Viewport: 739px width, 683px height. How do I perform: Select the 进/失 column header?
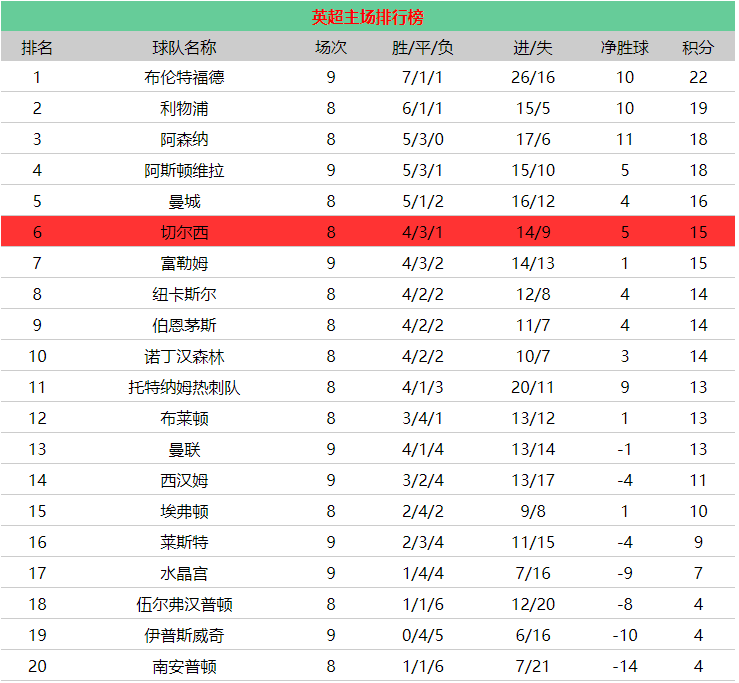click(x=532, y=47)
